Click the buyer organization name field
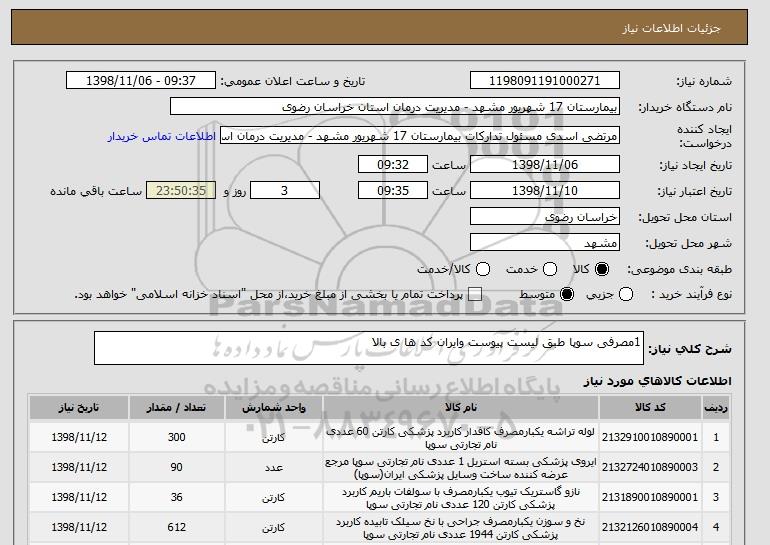The height and width of the screenshot is (545, 770). pos(395,107)
